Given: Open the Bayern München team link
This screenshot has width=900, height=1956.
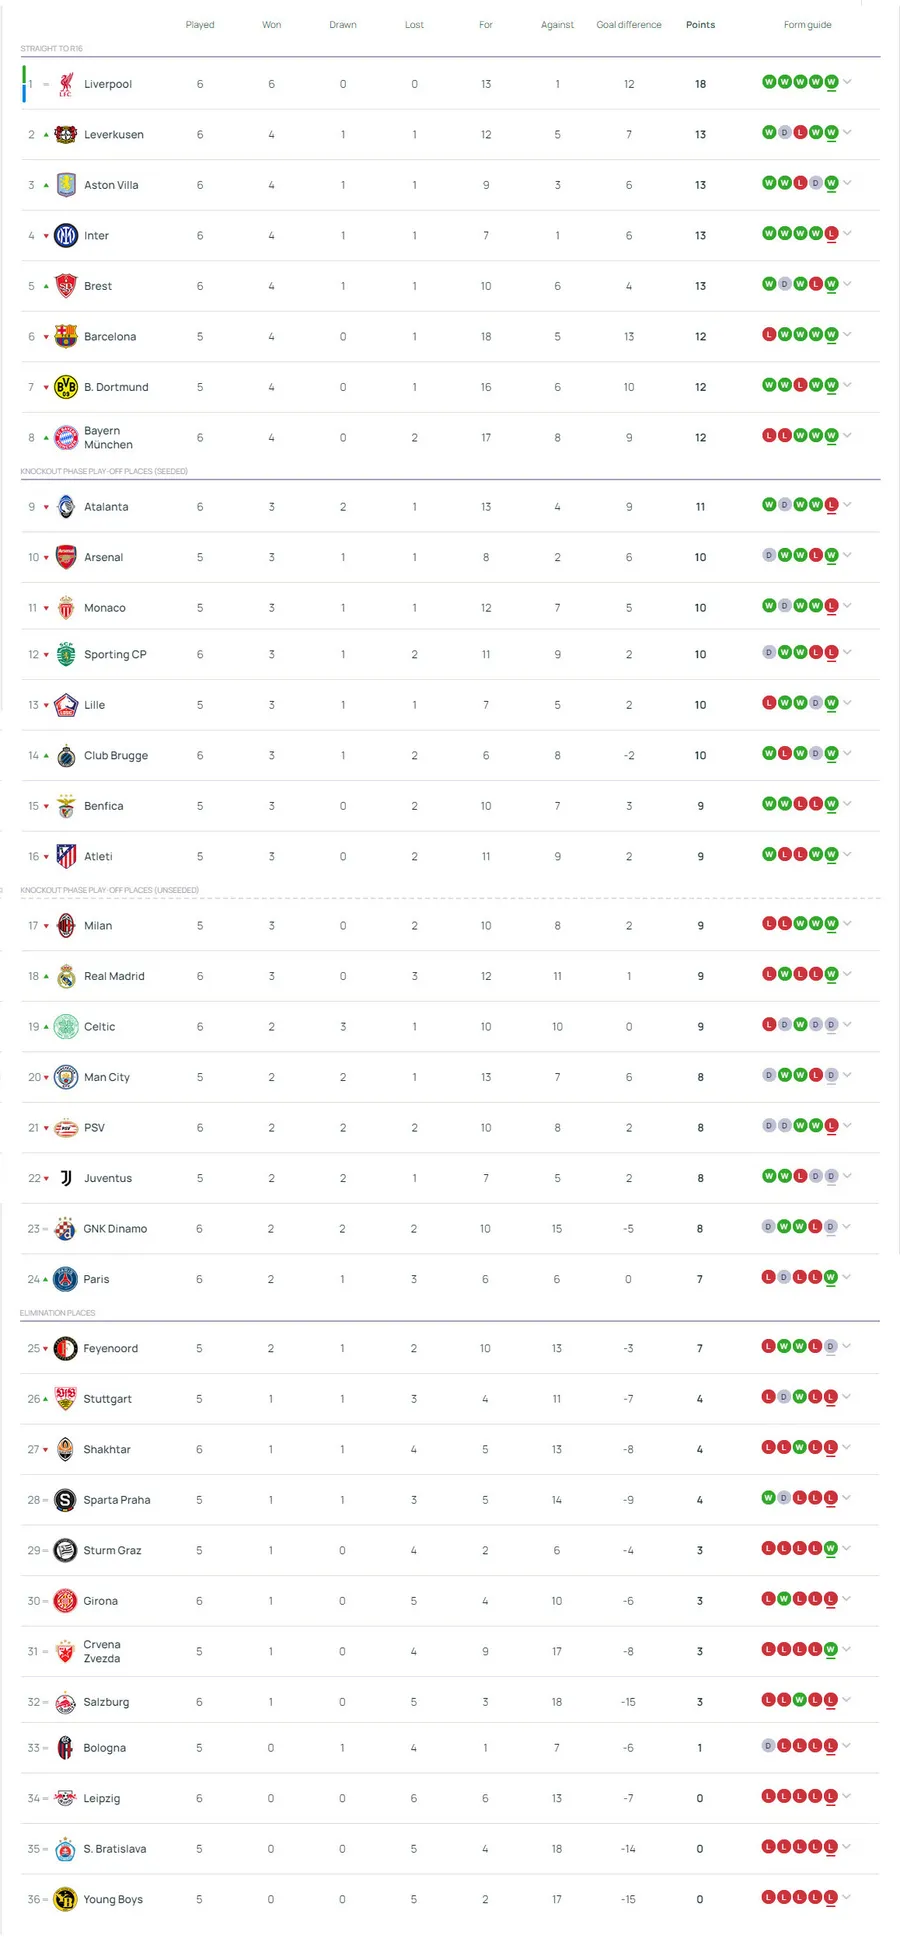Looking at the screenshot, I should (108, 438).
